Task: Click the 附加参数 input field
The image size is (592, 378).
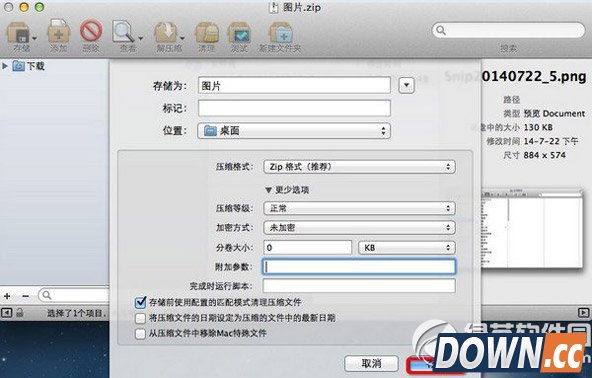Action: [359, 267]
